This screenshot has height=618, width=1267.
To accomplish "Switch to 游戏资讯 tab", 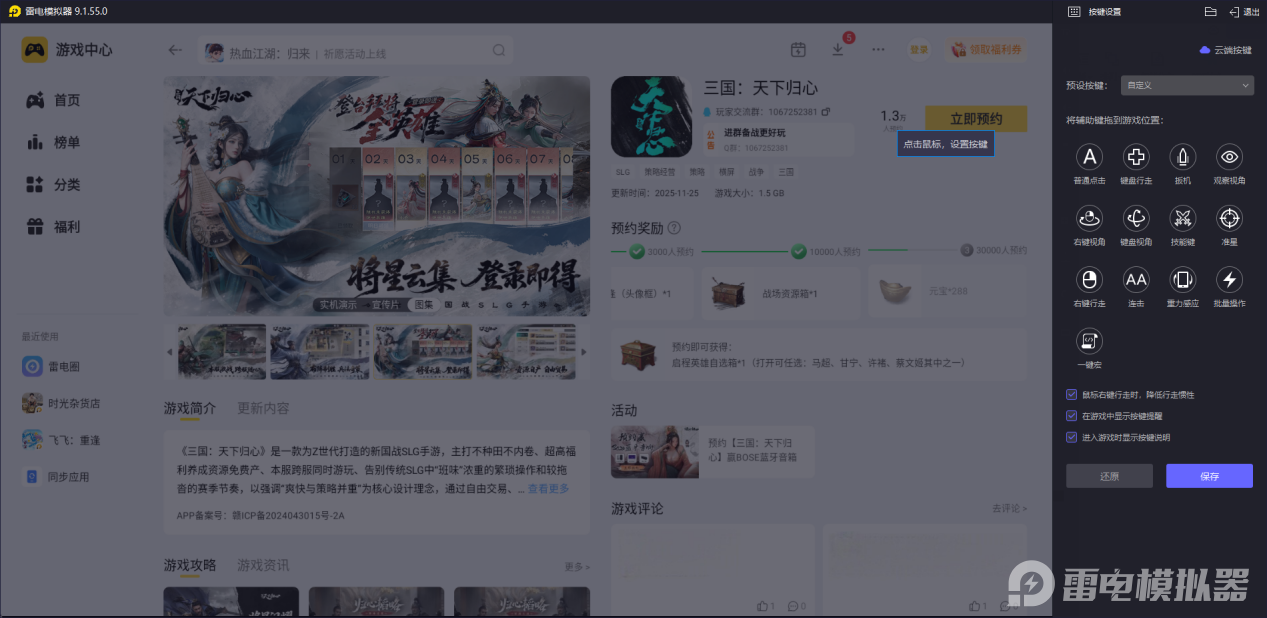I will (x=263, y=565).
